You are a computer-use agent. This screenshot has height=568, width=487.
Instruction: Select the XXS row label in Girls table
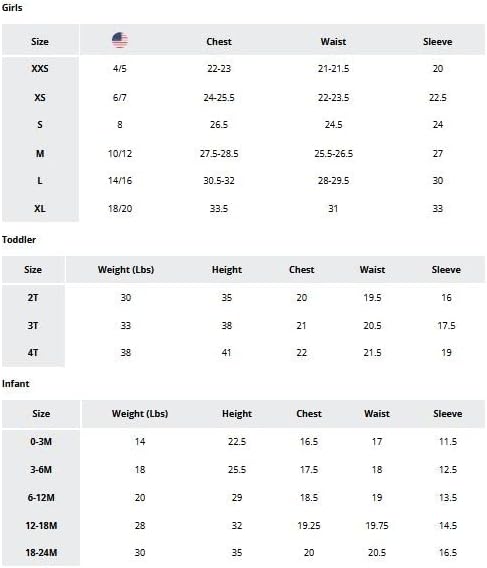[40, 68]
